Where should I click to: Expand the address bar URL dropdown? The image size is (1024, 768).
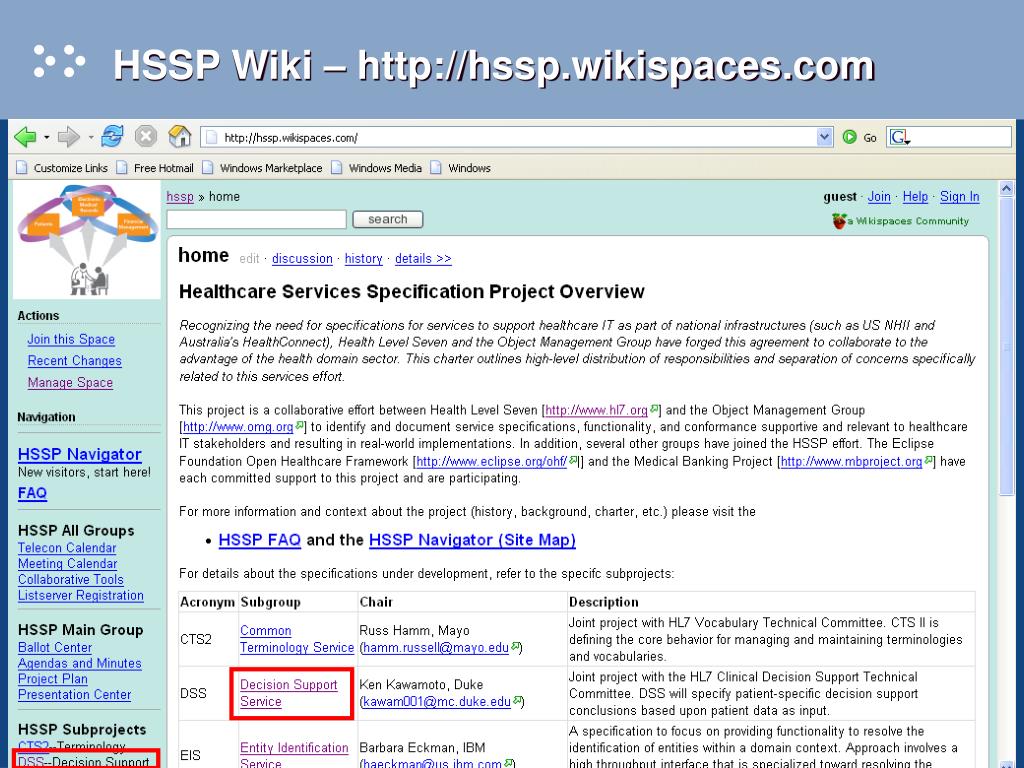[825, 137]
